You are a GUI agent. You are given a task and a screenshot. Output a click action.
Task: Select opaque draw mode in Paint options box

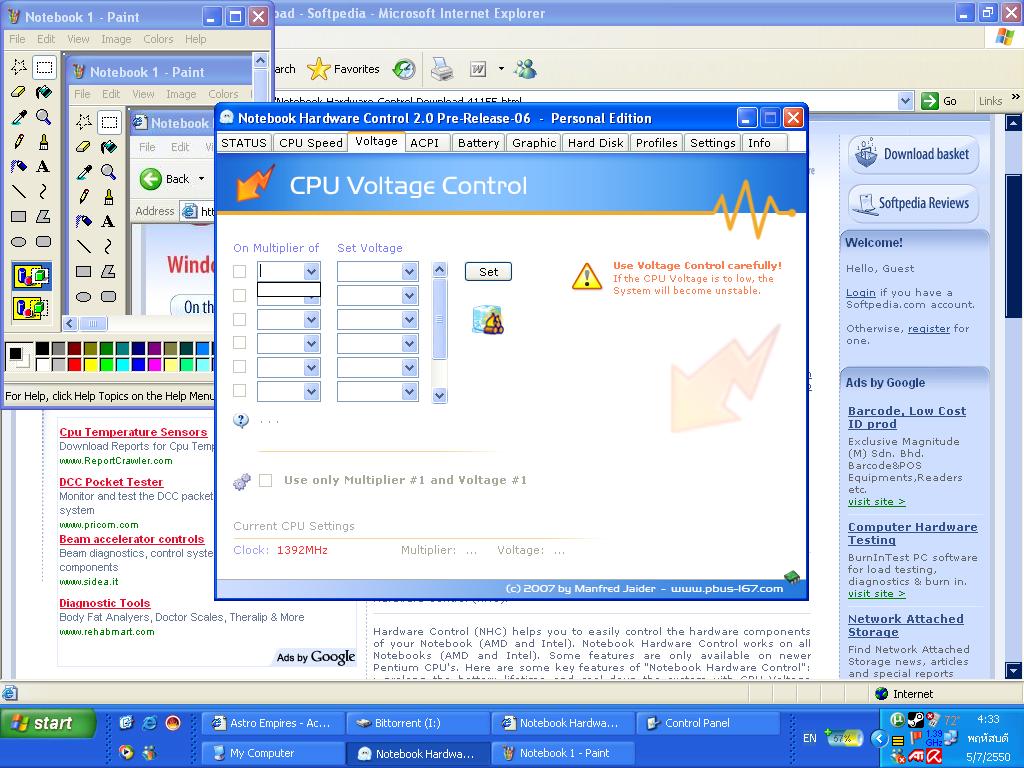[x=31, y=276]
